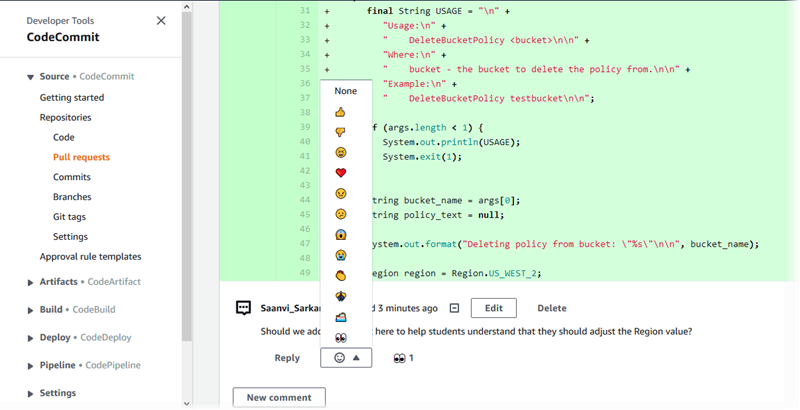The image size is (800, 410).
Task: Choose the eyes emoji in reaction list
Action: point(341,338)
